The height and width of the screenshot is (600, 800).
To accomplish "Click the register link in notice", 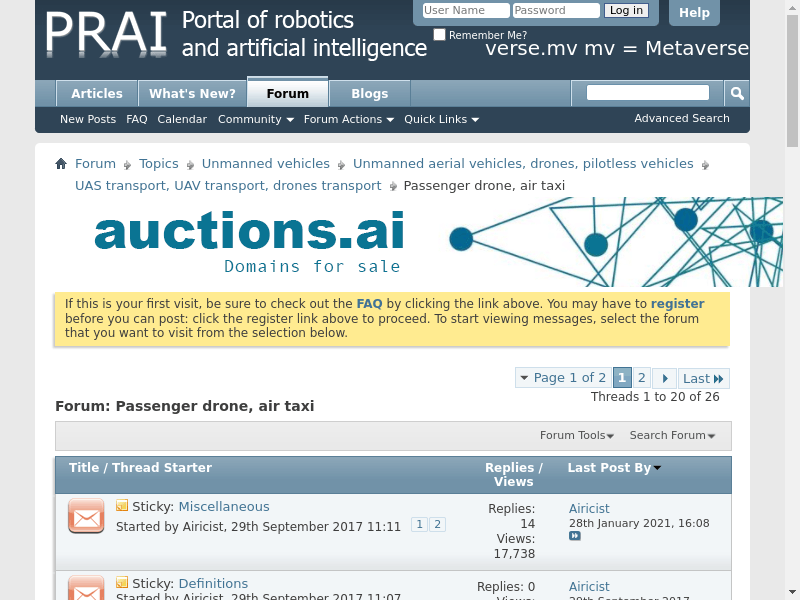I will pos(678,304).
